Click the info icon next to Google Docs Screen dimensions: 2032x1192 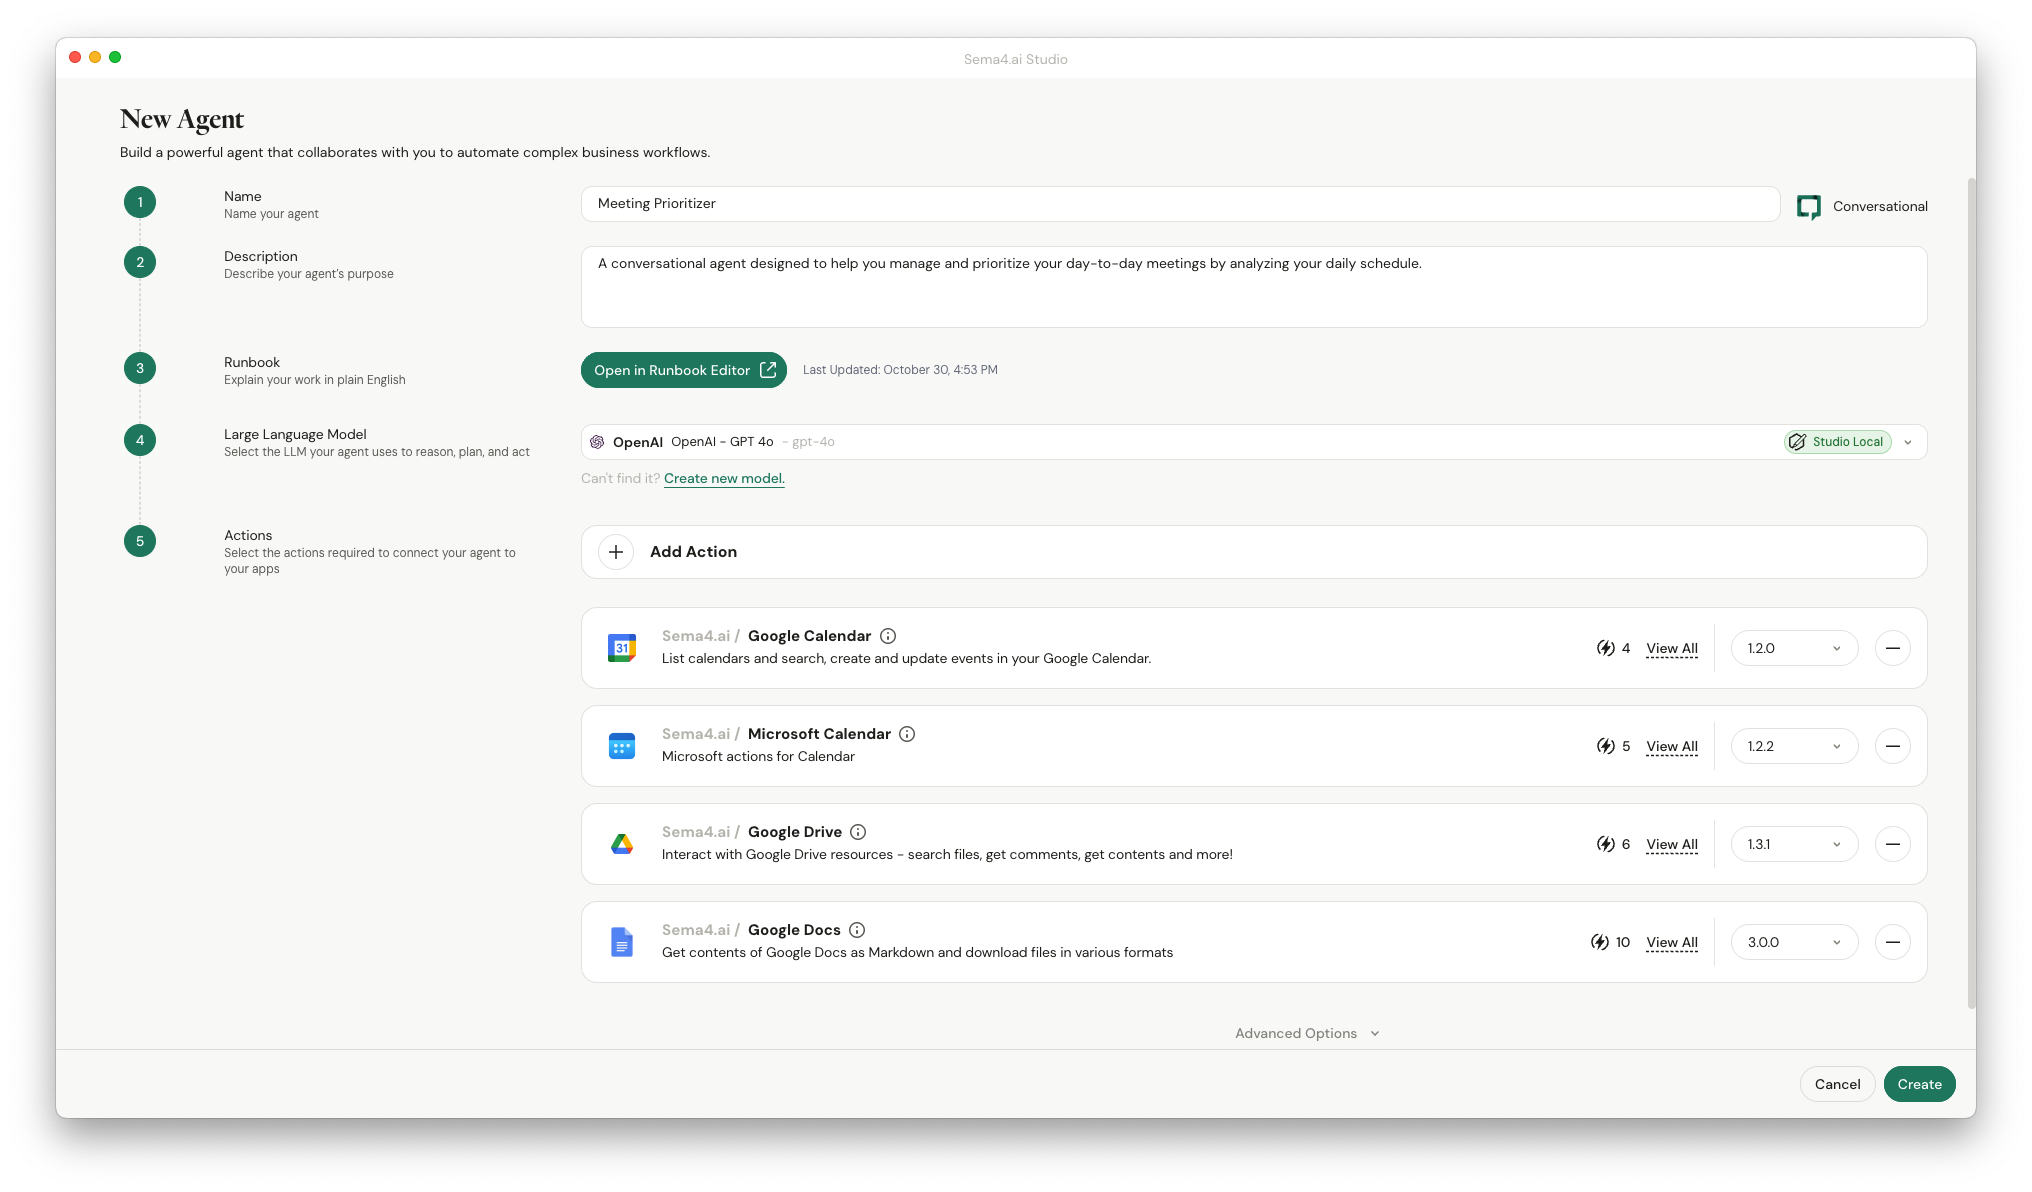pyautogui.click(x=857, y=930)
